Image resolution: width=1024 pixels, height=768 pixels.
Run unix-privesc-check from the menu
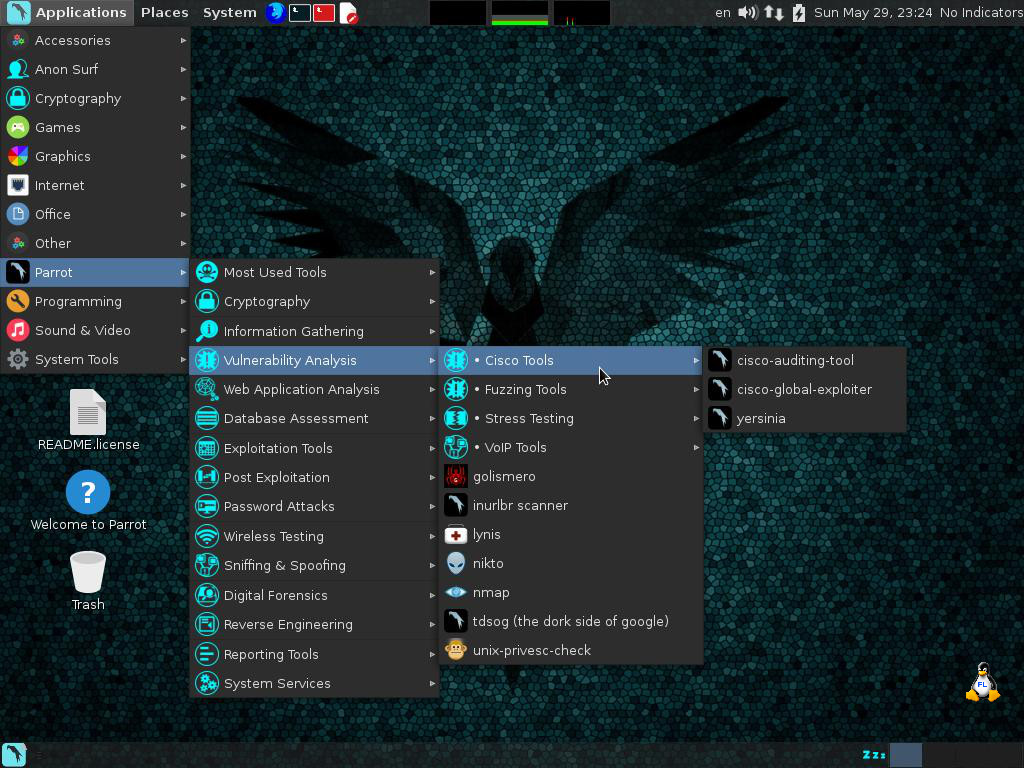click(x=530, y=650)
